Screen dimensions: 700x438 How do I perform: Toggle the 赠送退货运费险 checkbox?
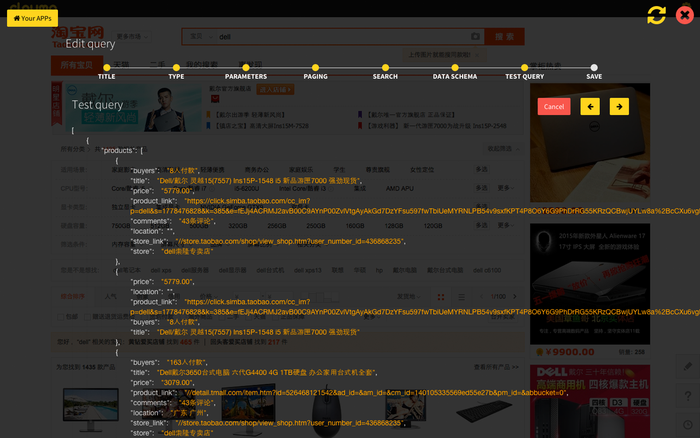tap(88, 317)
